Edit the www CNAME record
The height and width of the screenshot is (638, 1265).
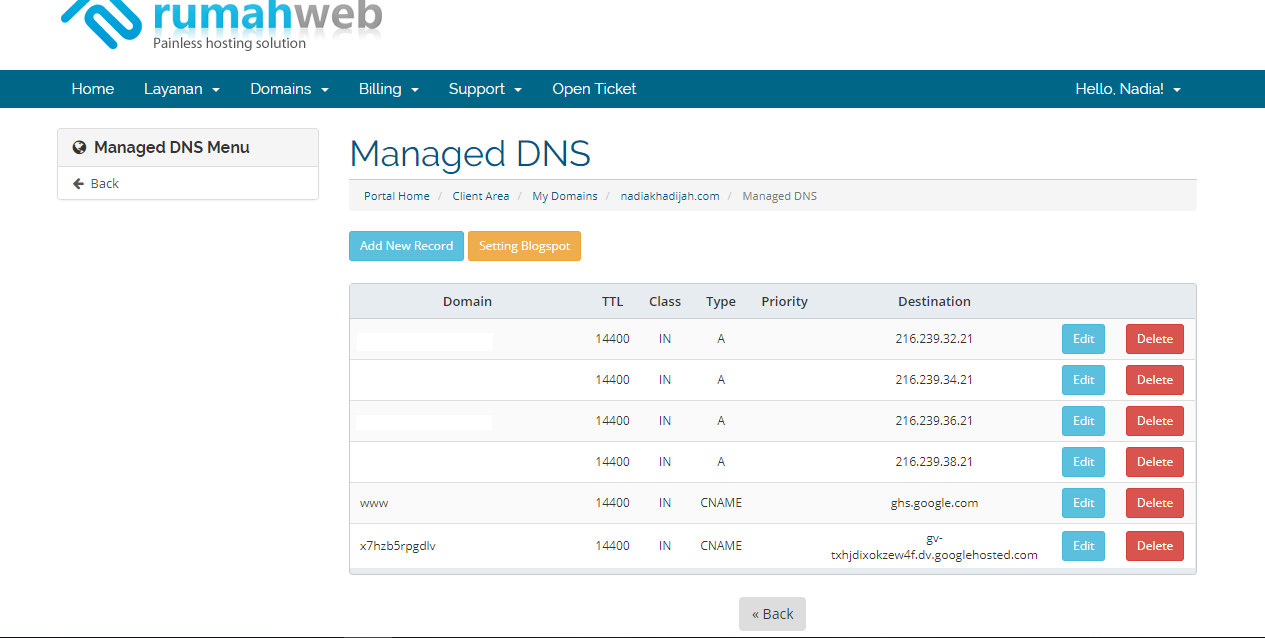[x=1083, y=503]
